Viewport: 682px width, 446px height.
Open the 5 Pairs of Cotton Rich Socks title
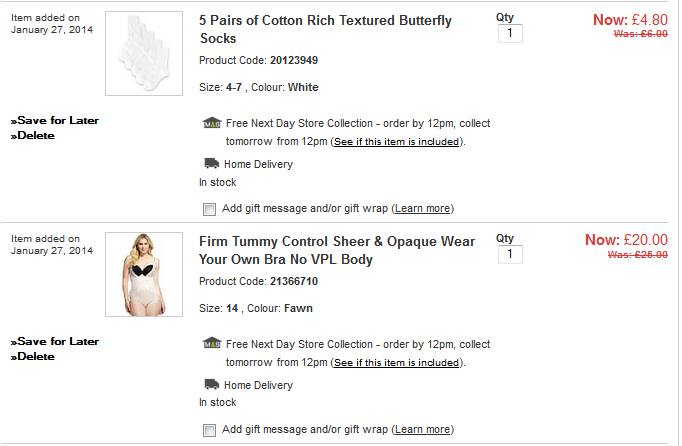pyautogui.click(x=325, y=29)
